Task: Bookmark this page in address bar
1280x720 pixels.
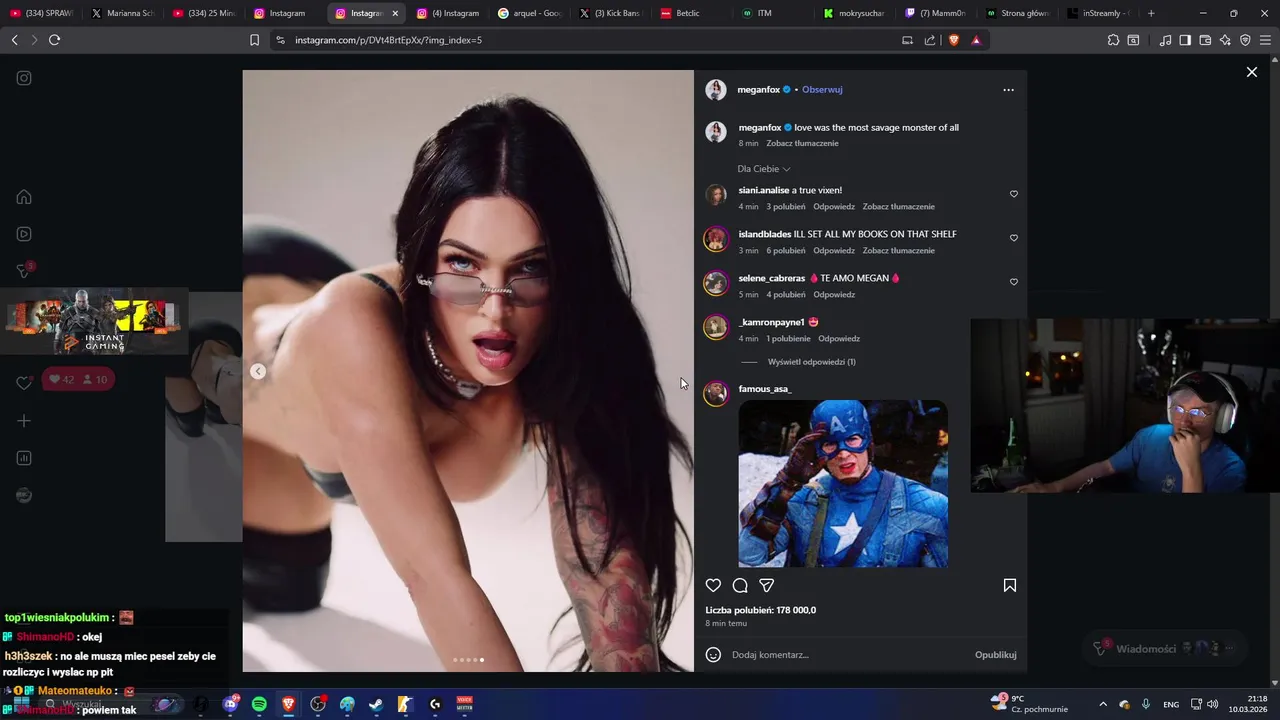Action: 254,40
